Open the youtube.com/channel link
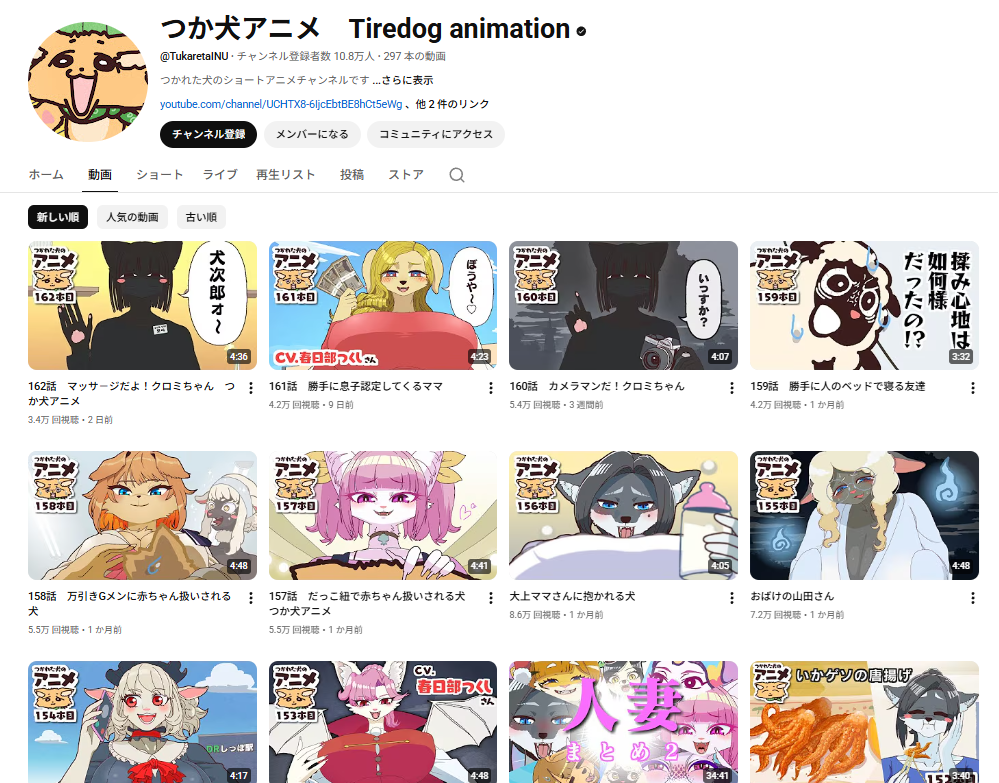This screenshot has height=783, width=999. pos(281,104)
